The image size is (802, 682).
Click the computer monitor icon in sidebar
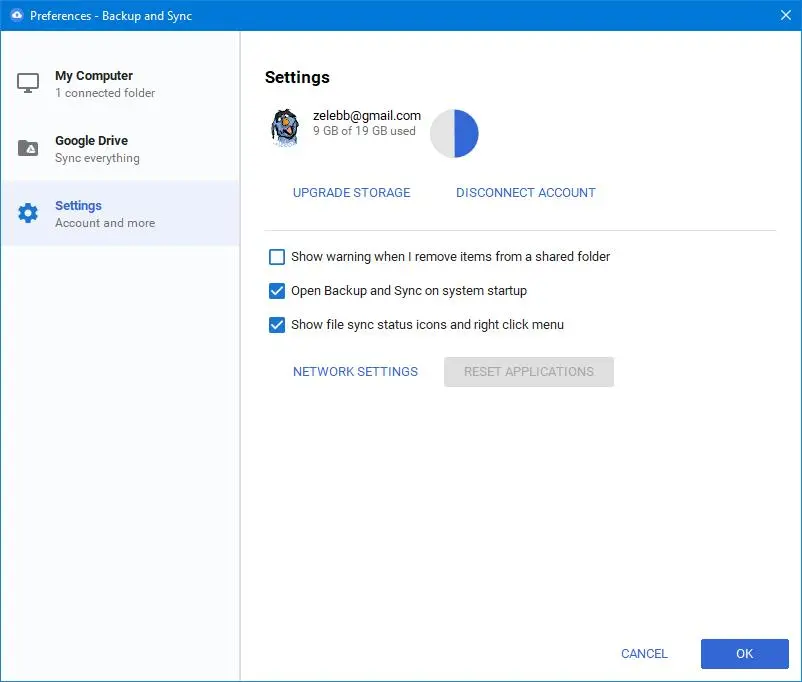coord(28,83)
